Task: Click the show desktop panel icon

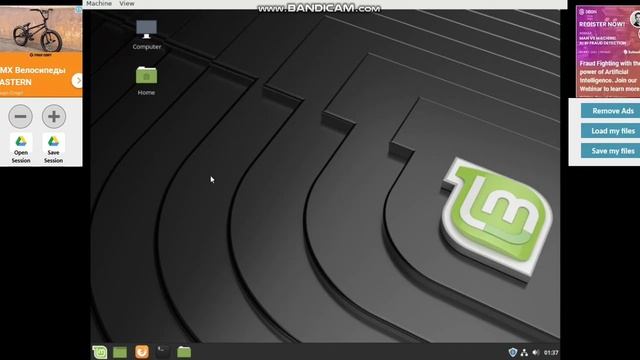Action: [x=120, y=352]
